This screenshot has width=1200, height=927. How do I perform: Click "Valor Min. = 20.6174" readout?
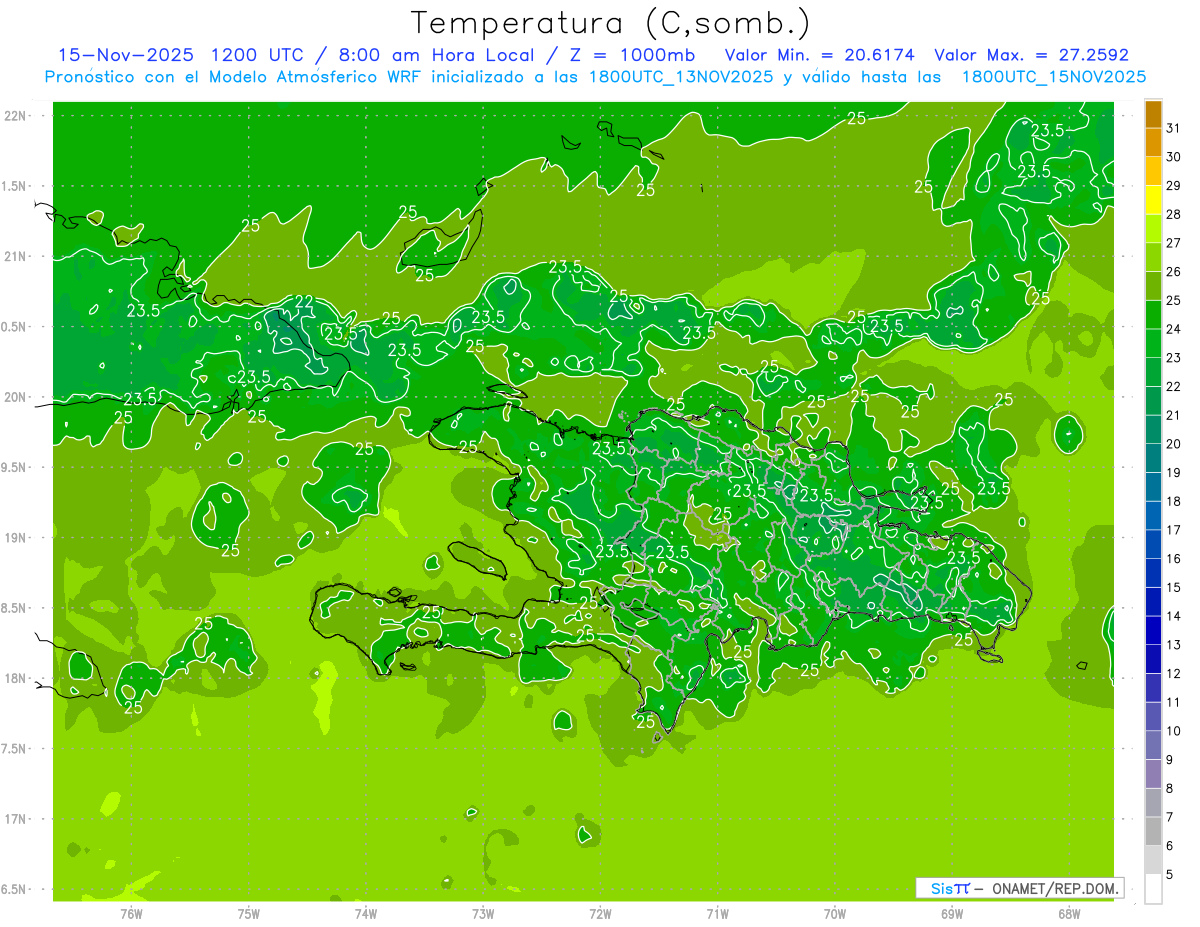820,55
